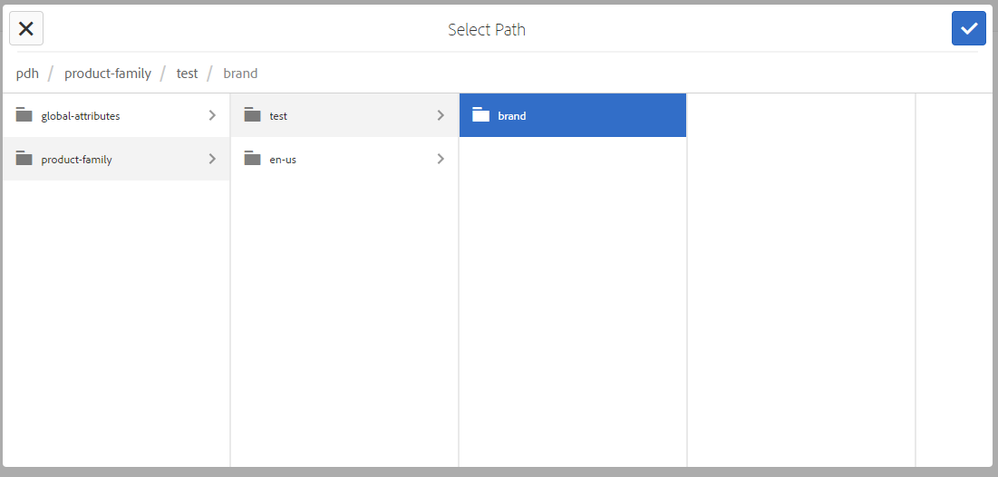Pick the en-us item label

coord(282,159)
